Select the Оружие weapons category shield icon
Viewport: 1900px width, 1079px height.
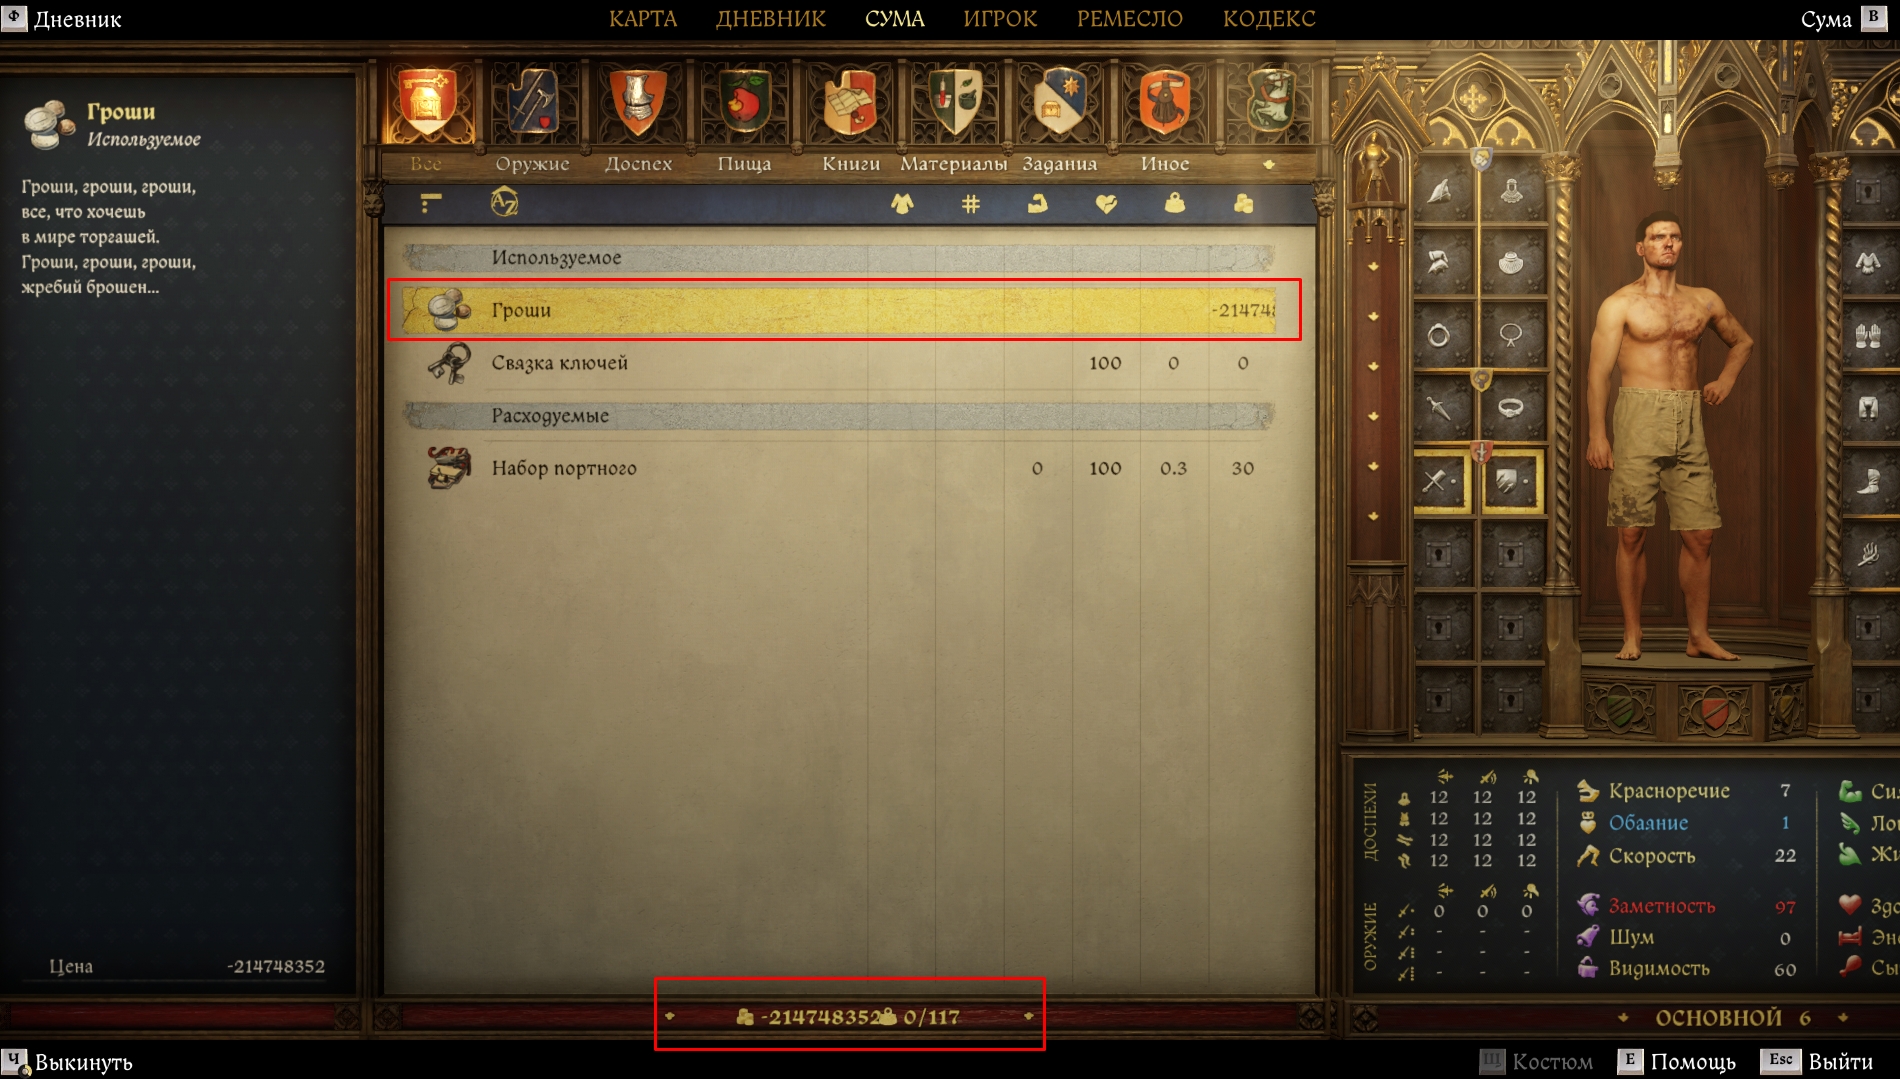click(x=533, y=102)
